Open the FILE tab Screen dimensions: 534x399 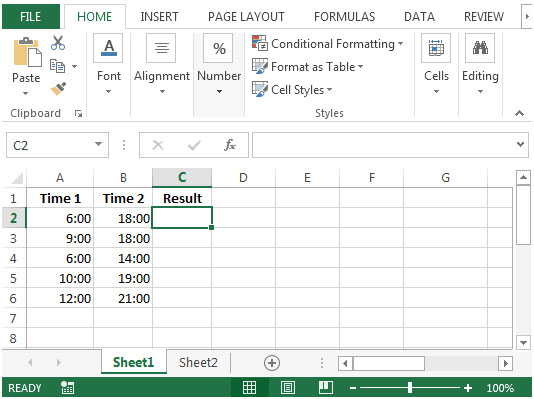pyautogui.click(x=31, y=16)
